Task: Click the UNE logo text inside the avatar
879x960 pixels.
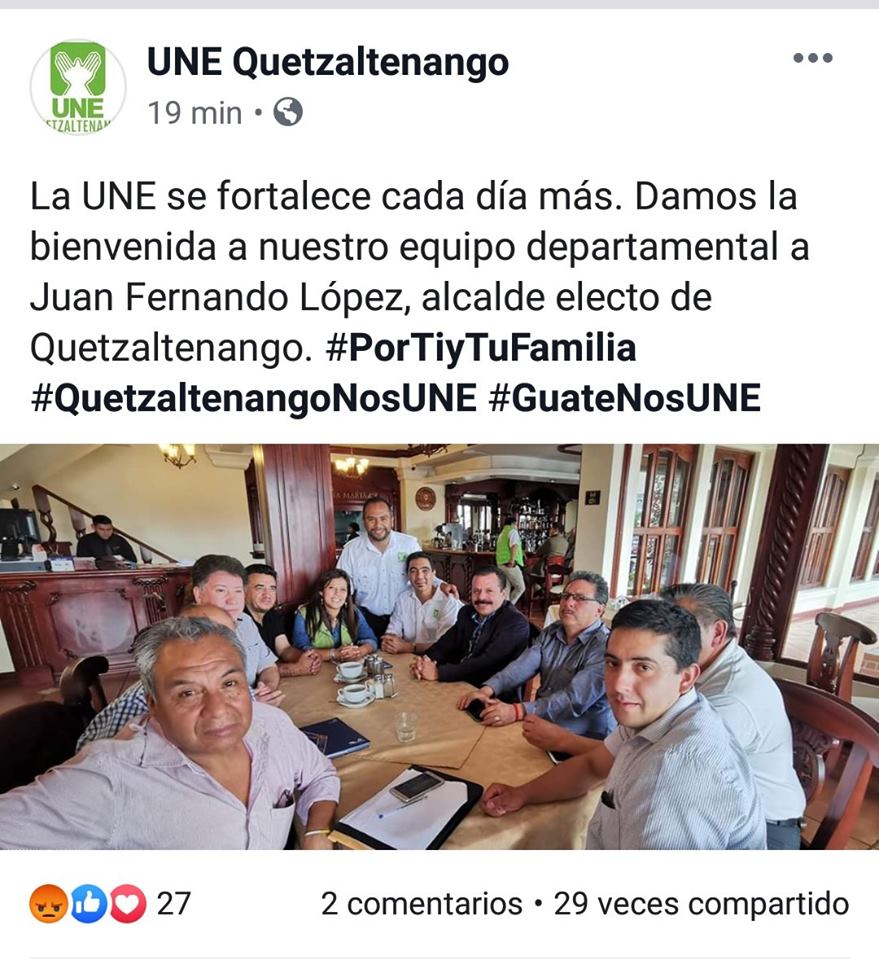Action: 78,107
